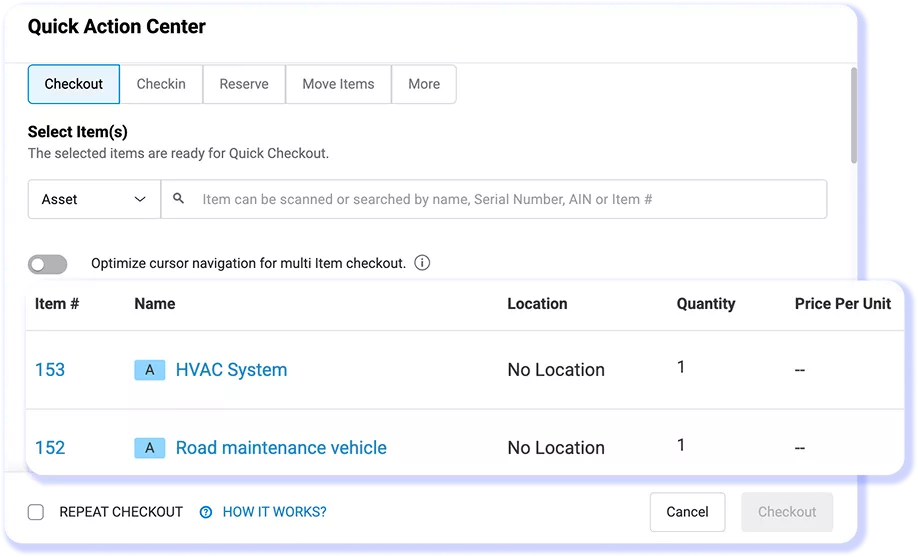Select the Checkout tab
The height and width of the screenshot is (557, 918).
point(74,84)
